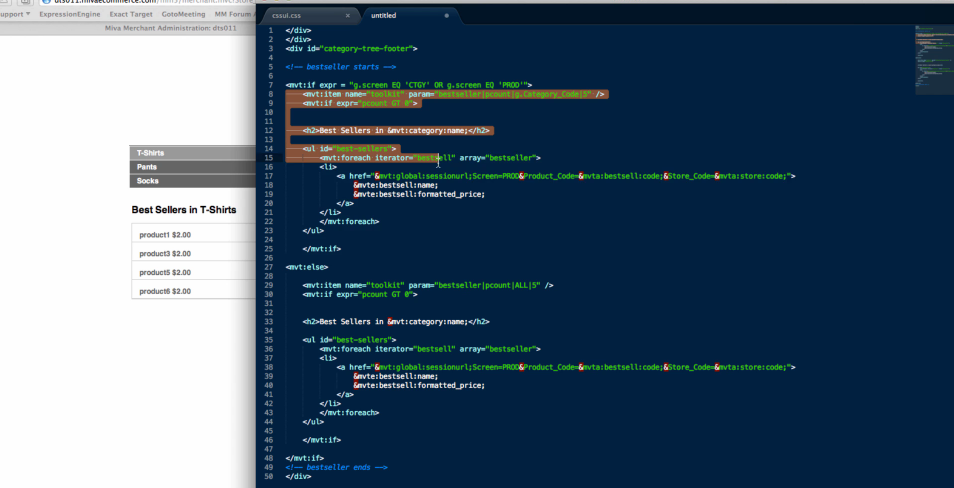
Task: Click the ul id best-sellers line 35
Action: pyautogui.click(x=349, y=340)
